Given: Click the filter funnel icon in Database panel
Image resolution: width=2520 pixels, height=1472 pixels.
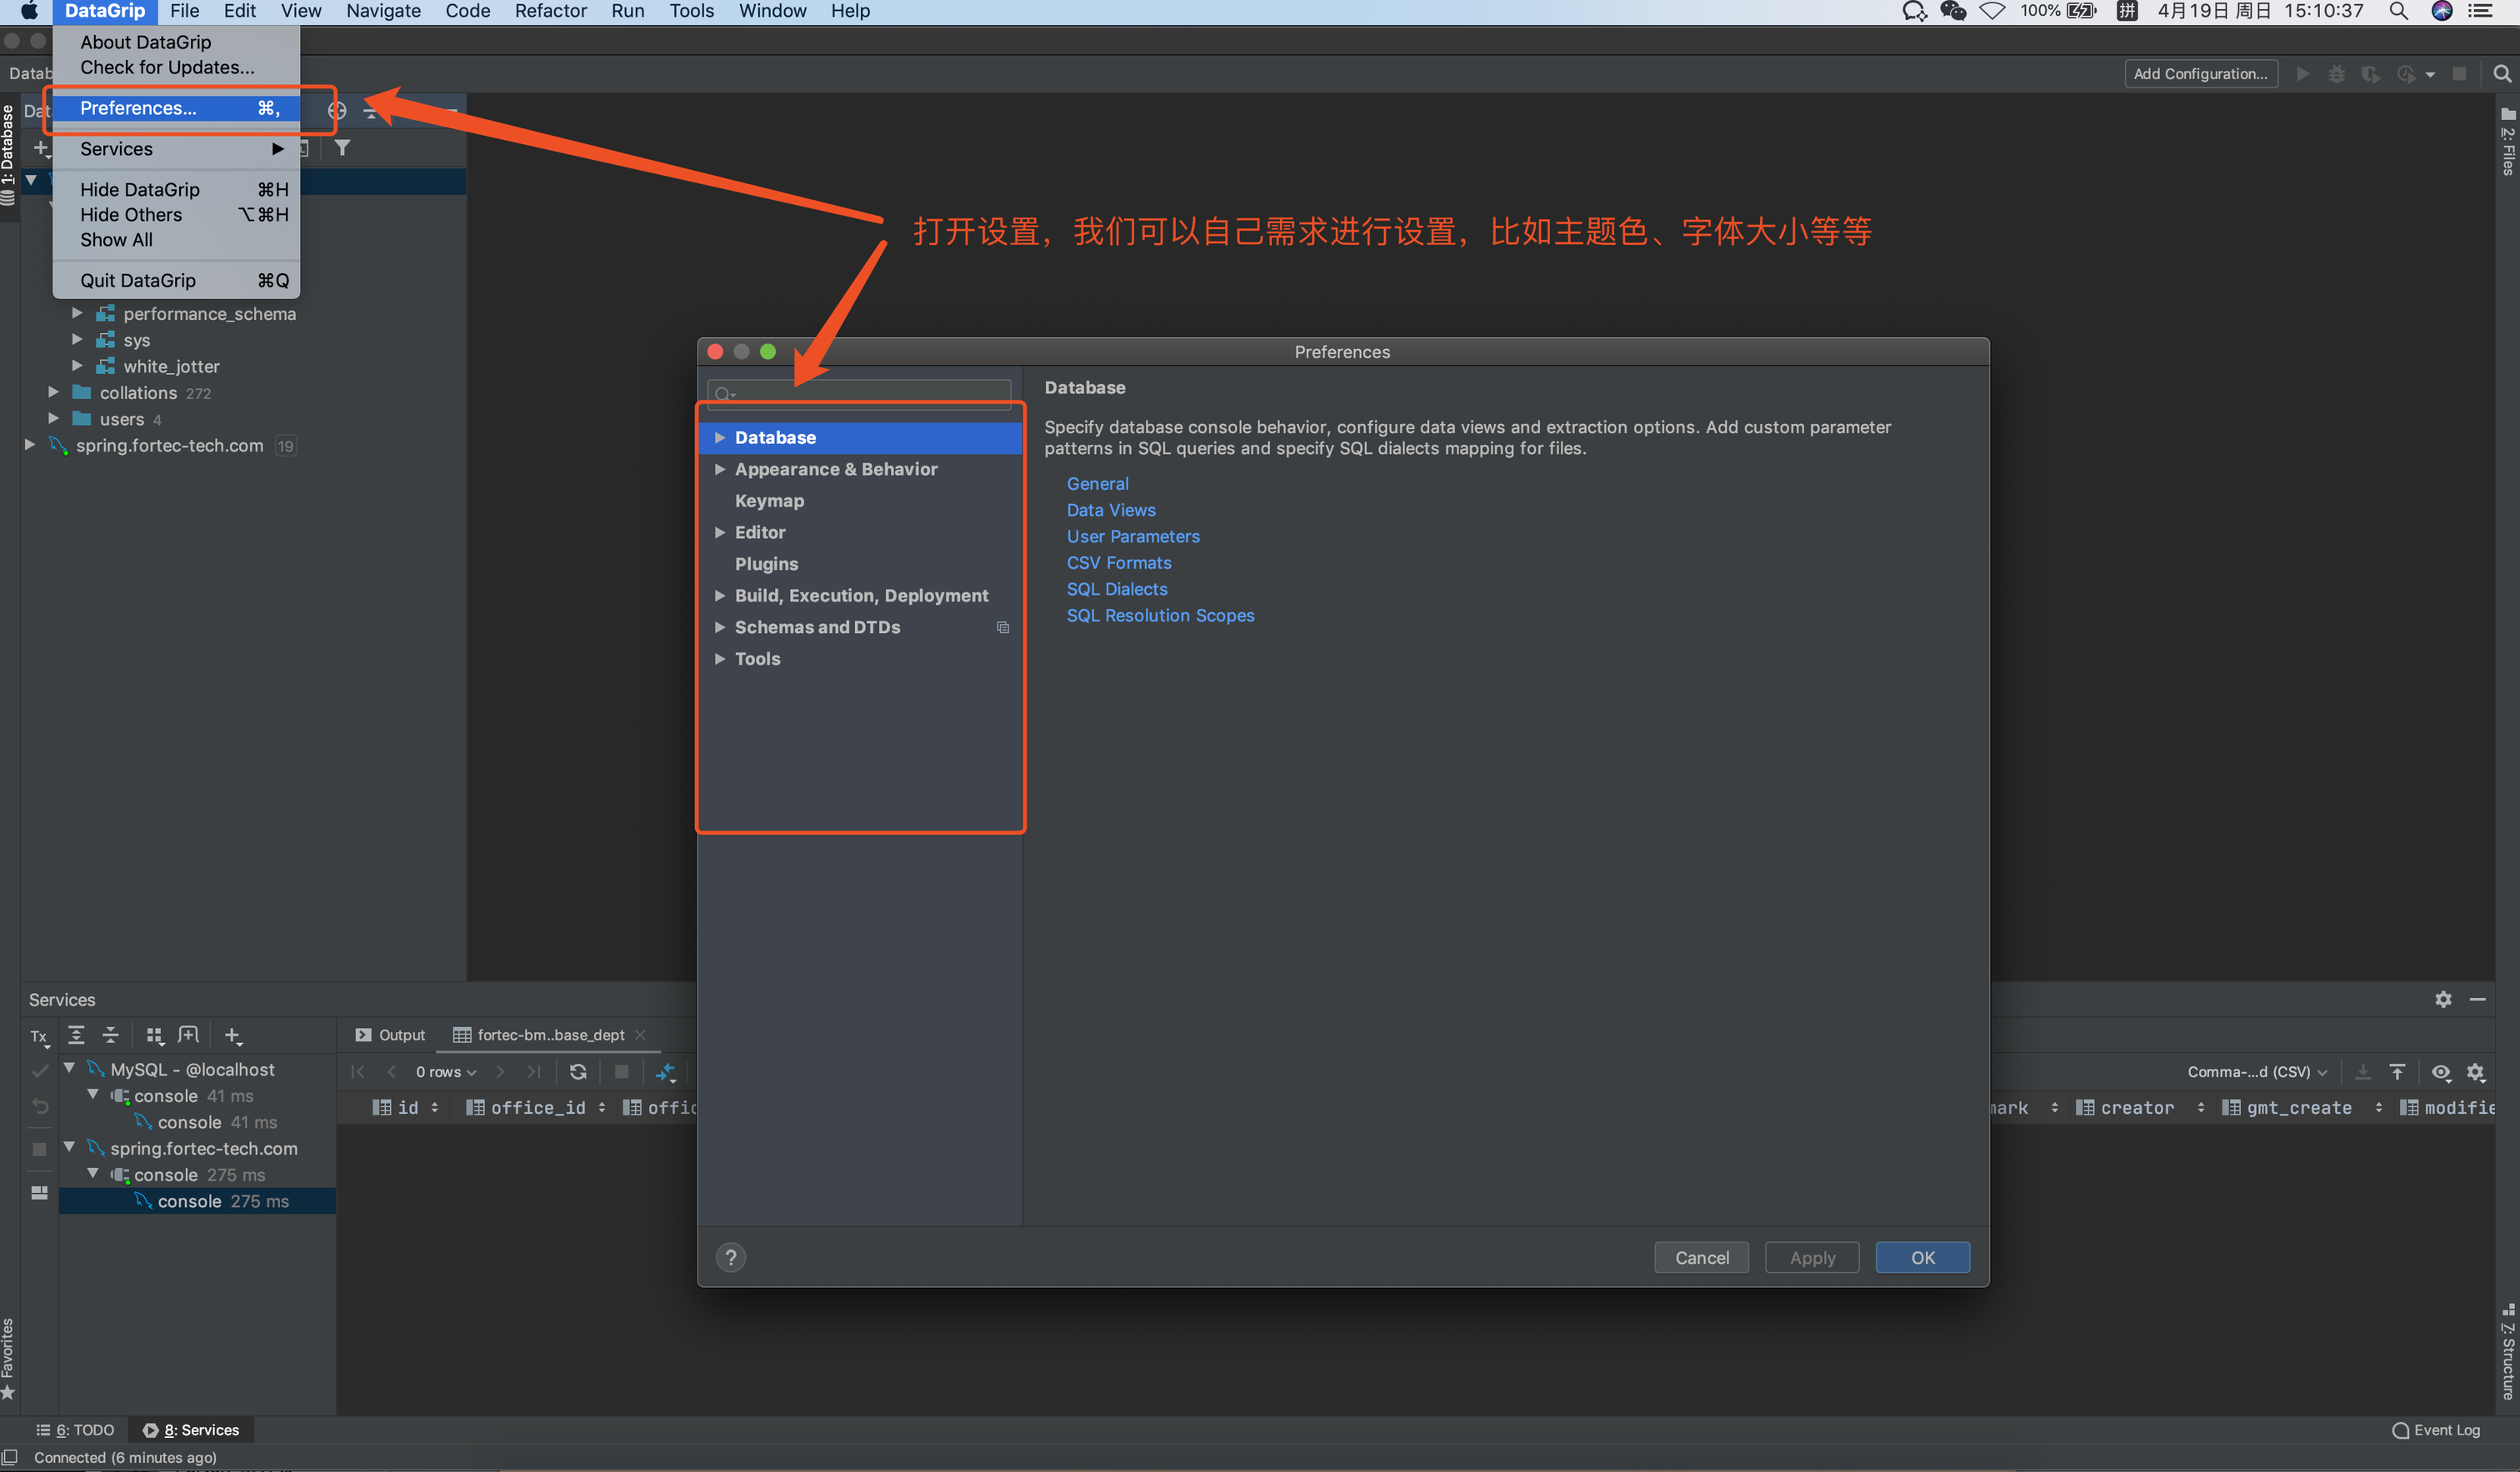Looking at the screenshot, I should [342, 148].
